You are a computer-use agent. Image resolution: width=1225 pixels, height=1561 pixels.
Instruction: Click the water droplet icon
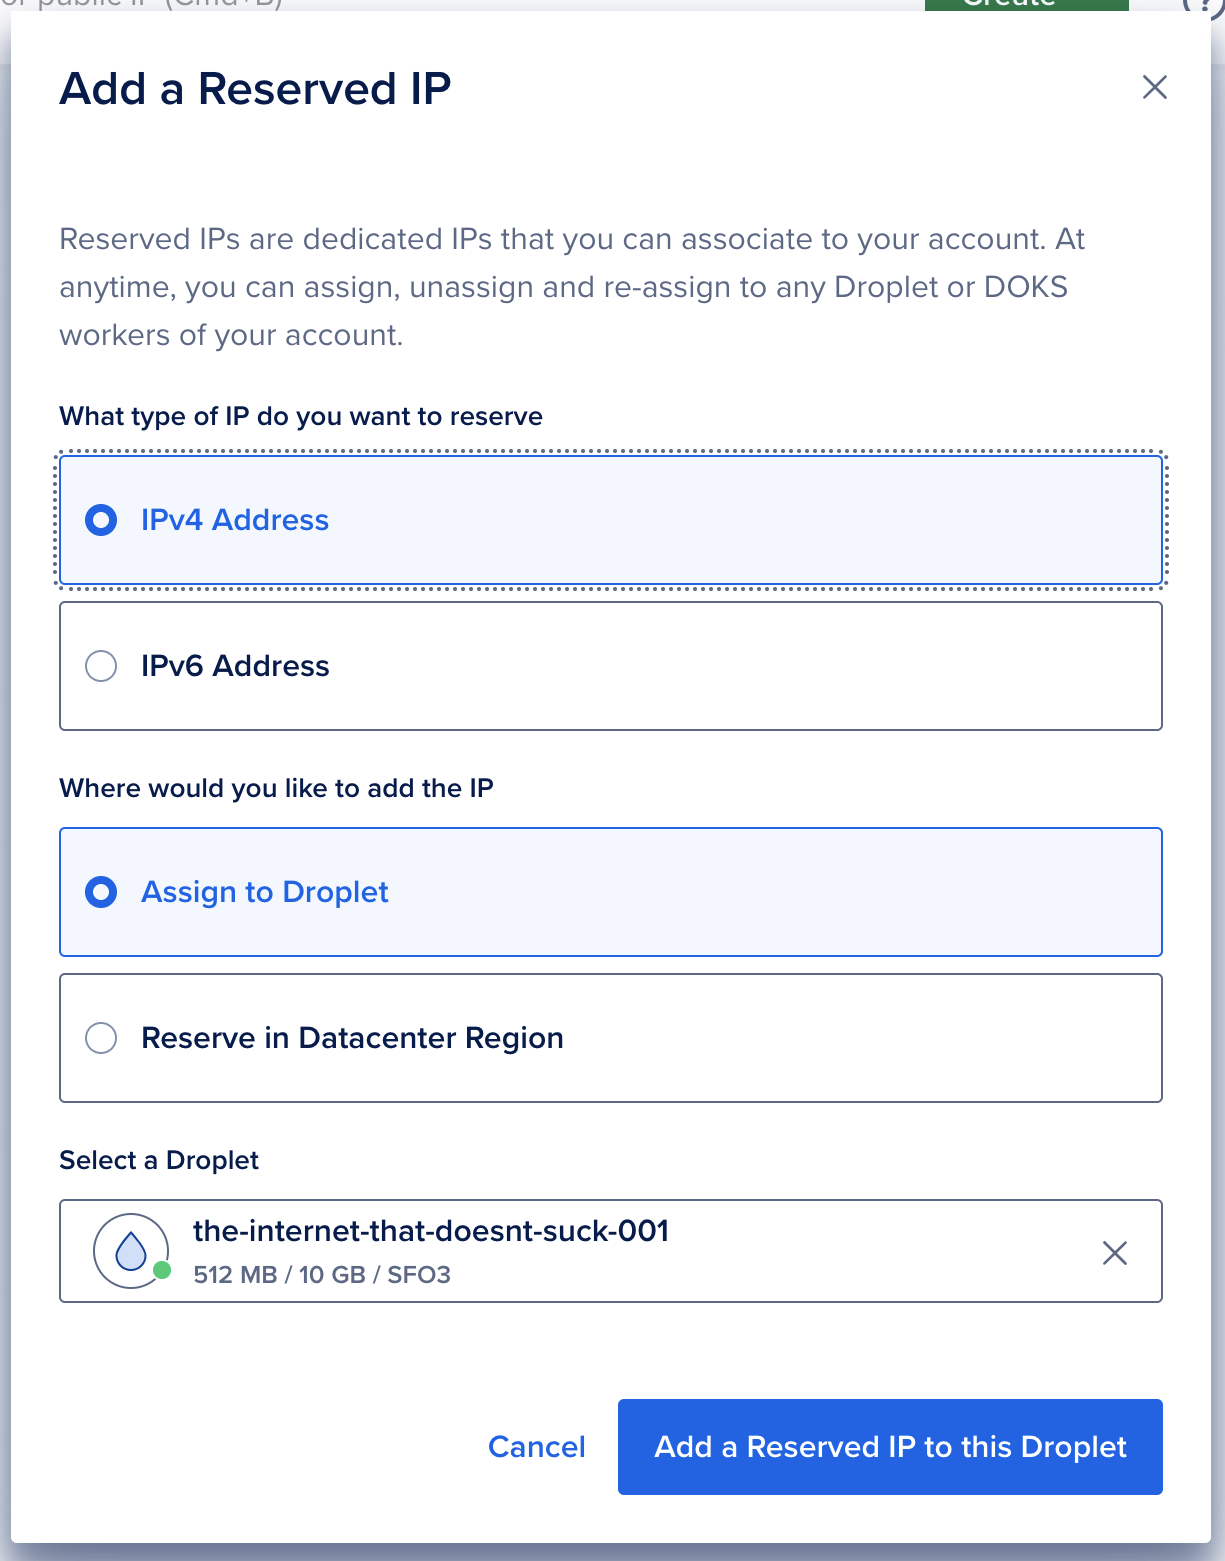tap(130, 1250)
